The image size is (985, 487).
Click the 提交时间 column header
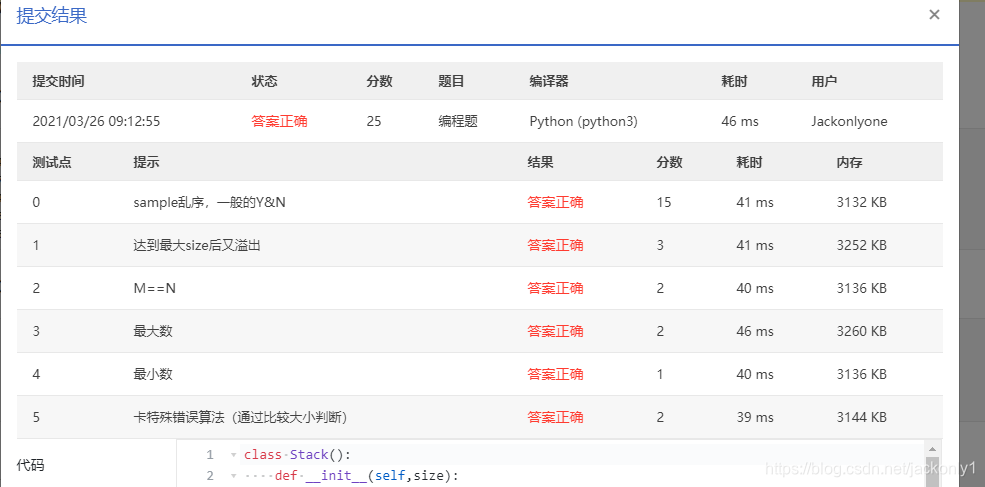pyautogui.click(x=58, y=81)
